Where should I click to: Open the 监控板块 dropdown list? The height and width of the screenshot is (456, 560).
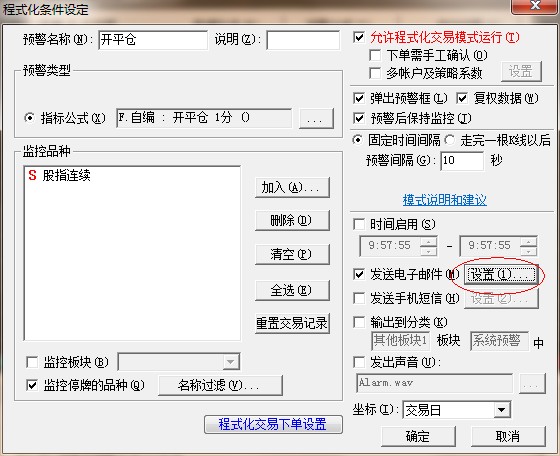pyautogui.click(x=230, y=362)
